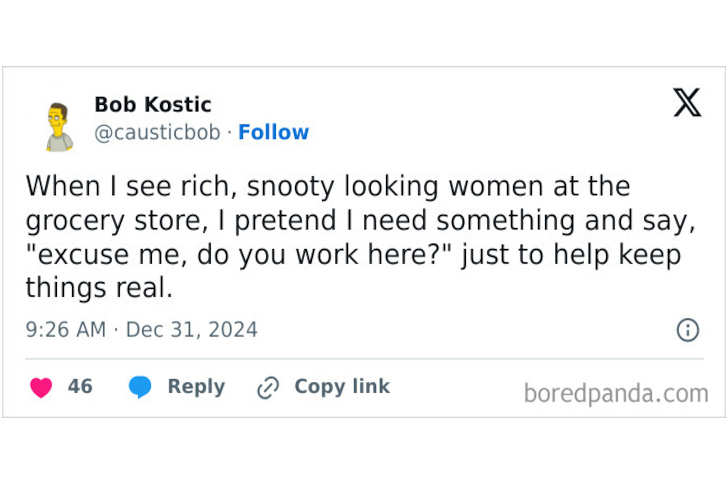Open the Bob Kostic profile name
Image resolution: width=728 pixels, height=485 pixels.
point(152,104)
